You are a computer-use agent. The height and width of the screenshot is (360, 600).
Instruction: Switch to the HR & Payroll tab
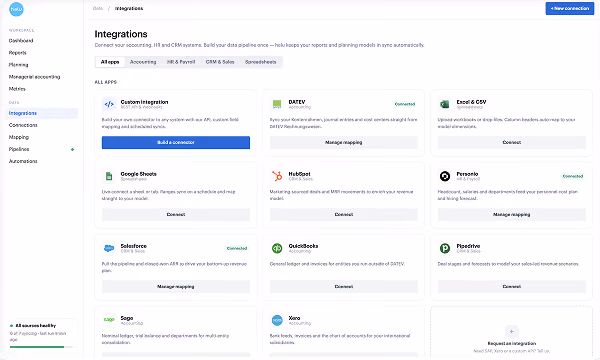(181, 62)
